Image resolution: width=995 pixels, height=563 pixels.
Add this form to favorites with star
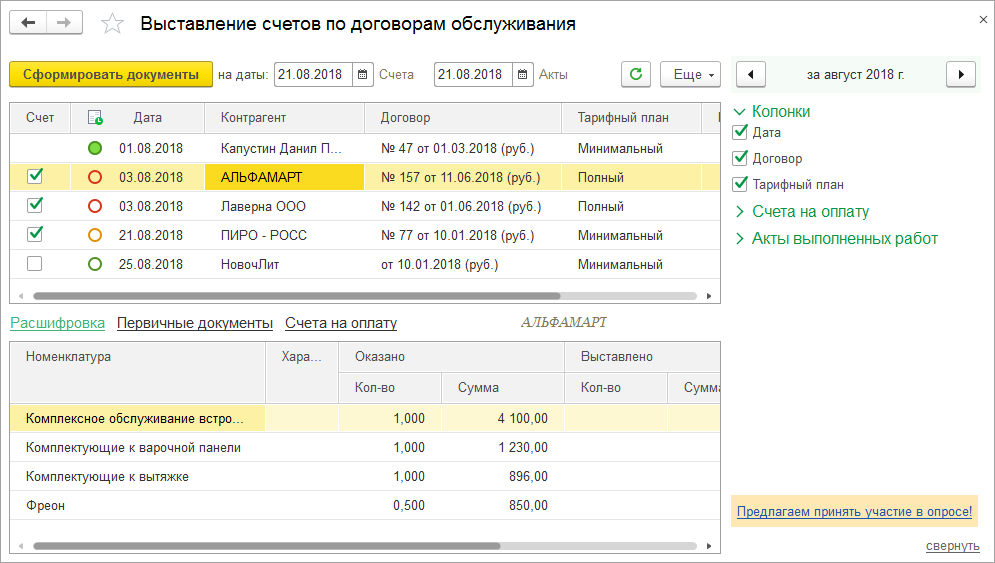tap(114, 23)
